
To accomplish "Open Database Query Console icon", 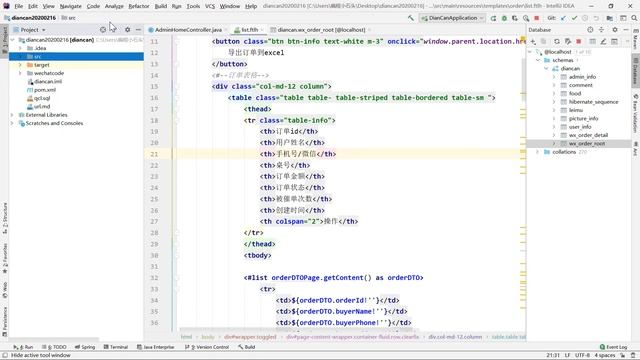I will pos(614,41).
